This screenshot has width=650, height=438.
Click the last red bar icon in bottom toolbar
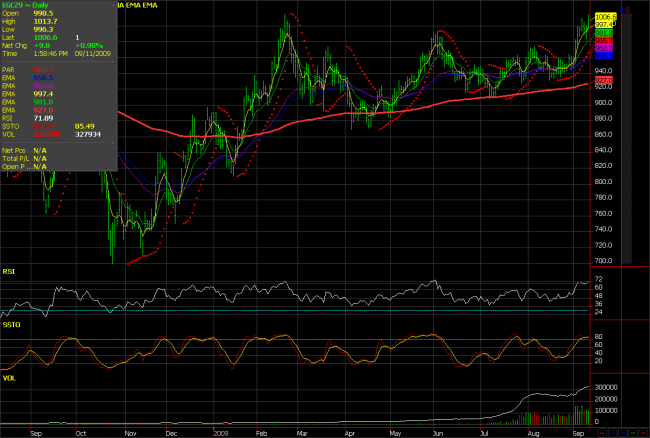(x=643, y=433)
